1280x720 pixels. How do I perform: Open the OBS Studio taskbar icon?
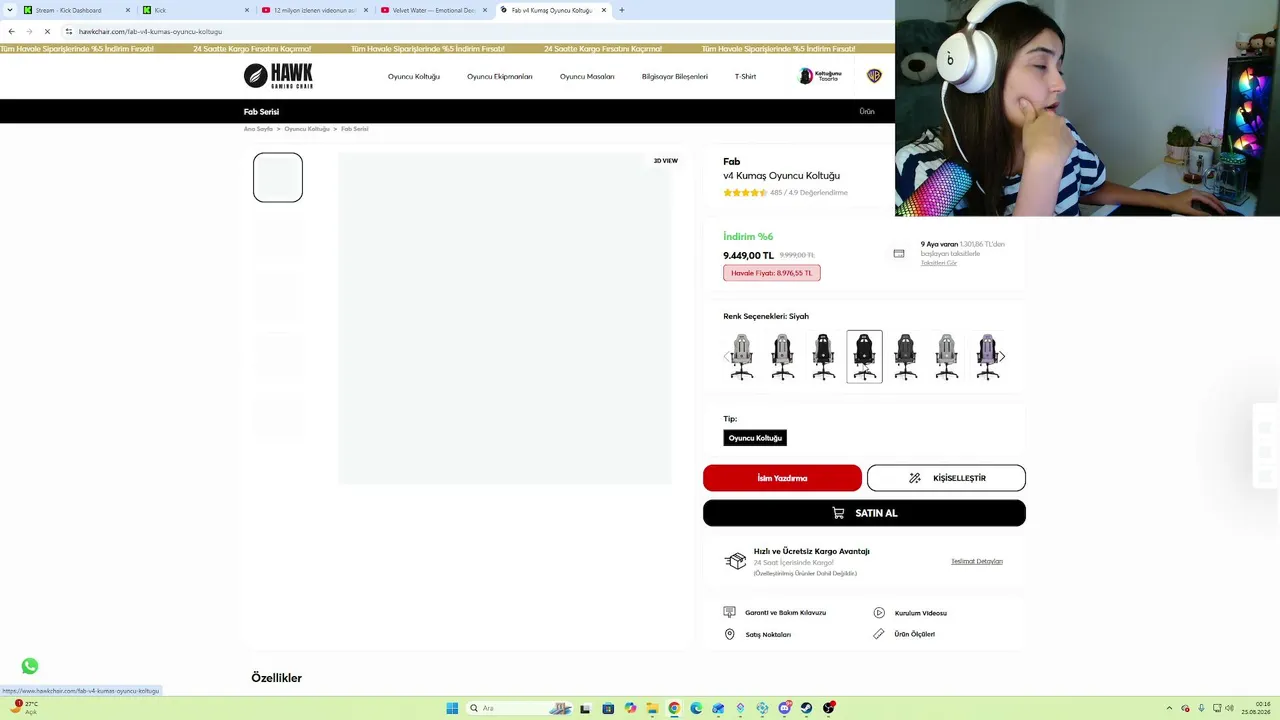coord(828,708)
